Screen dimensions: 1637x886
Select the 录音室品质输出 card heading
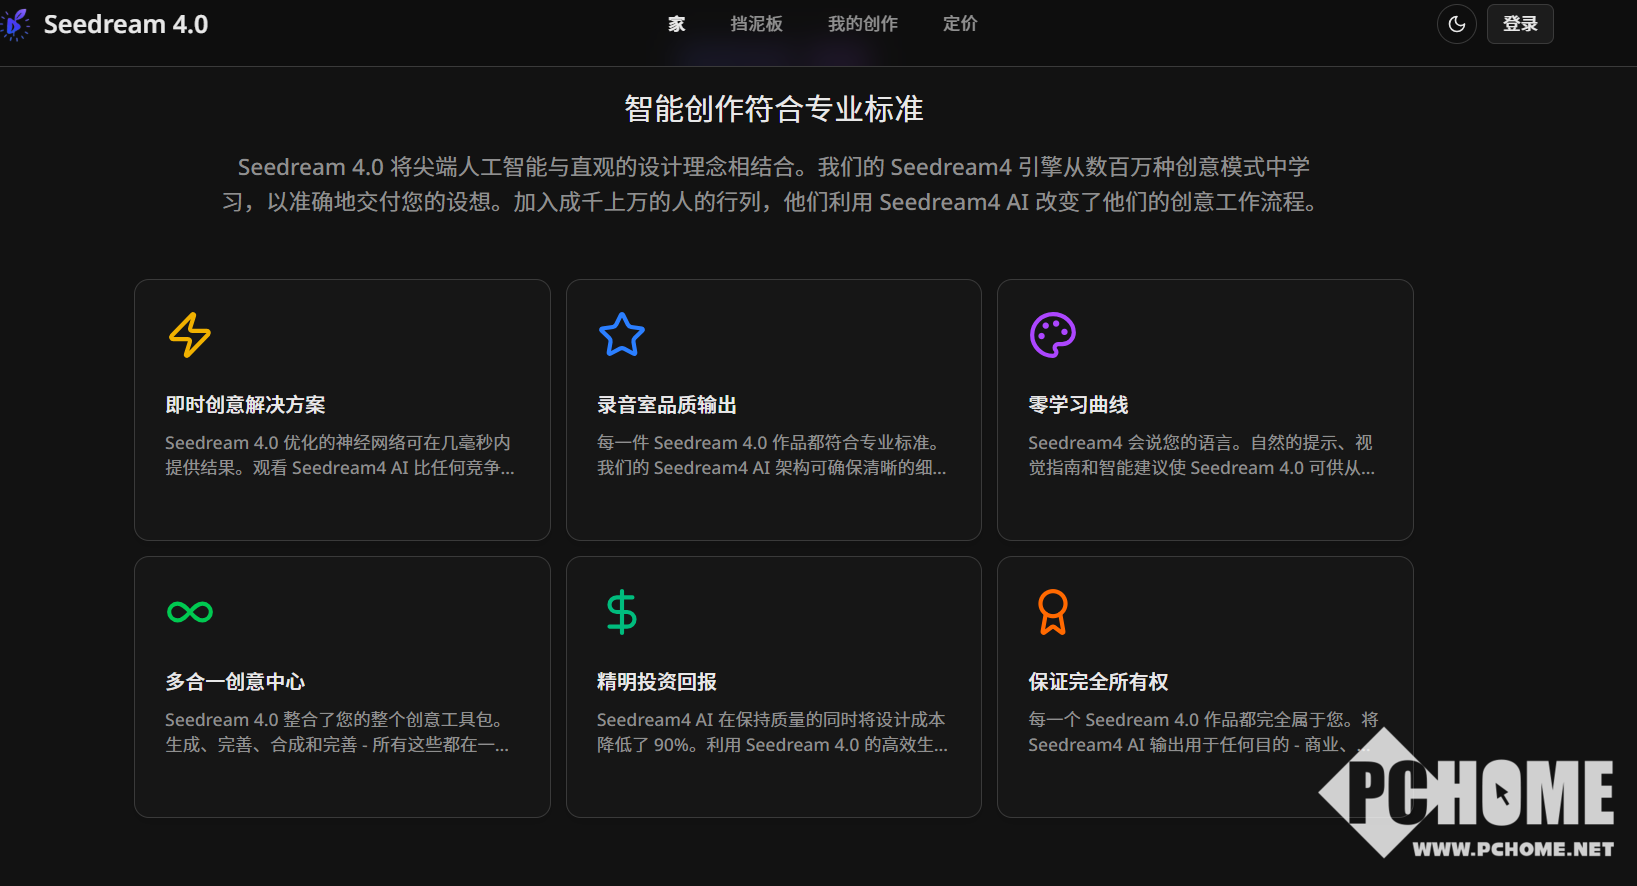(666, 405)
